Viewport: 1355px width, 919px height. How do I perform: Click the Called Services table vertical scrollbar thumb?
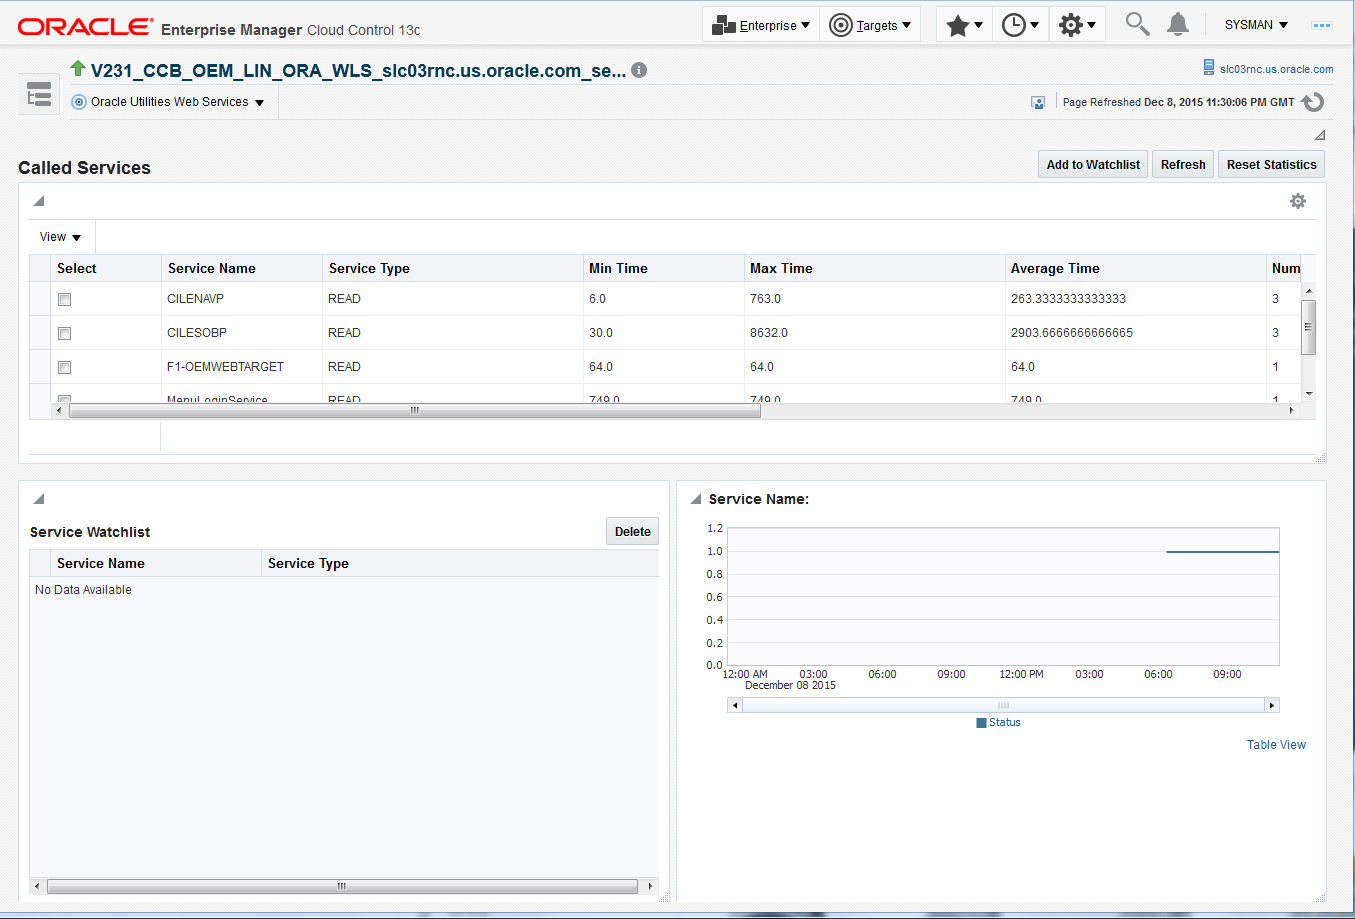(1308, 327)
